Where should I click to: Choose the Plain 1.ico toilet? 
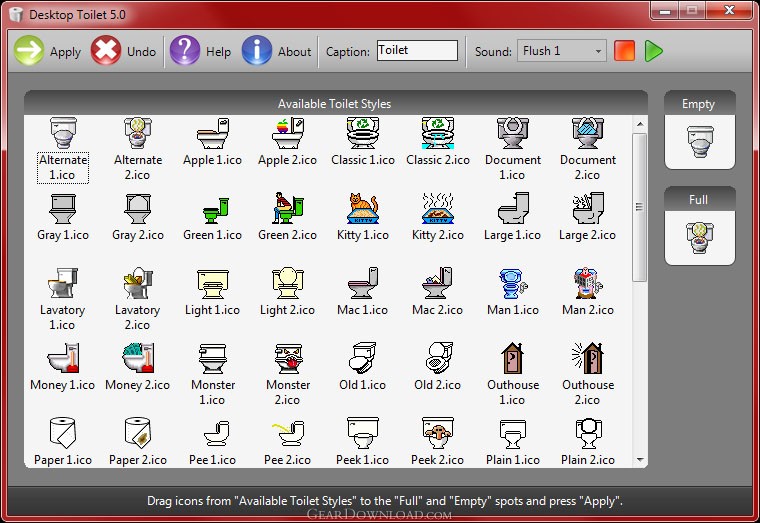pyautogui.click(x=513, y=434)
